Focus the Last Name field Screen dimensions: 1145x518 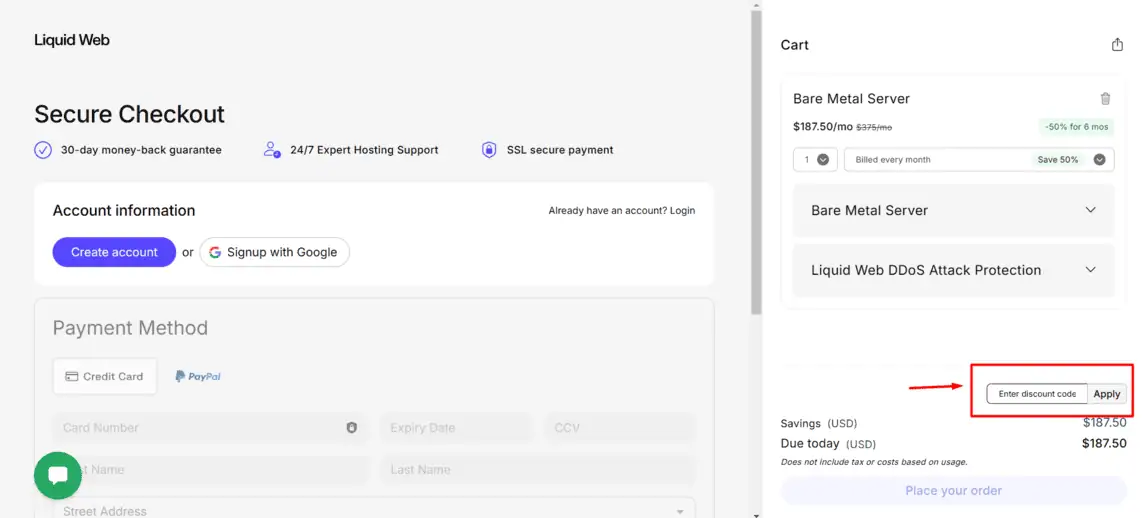tap(537, 470)
